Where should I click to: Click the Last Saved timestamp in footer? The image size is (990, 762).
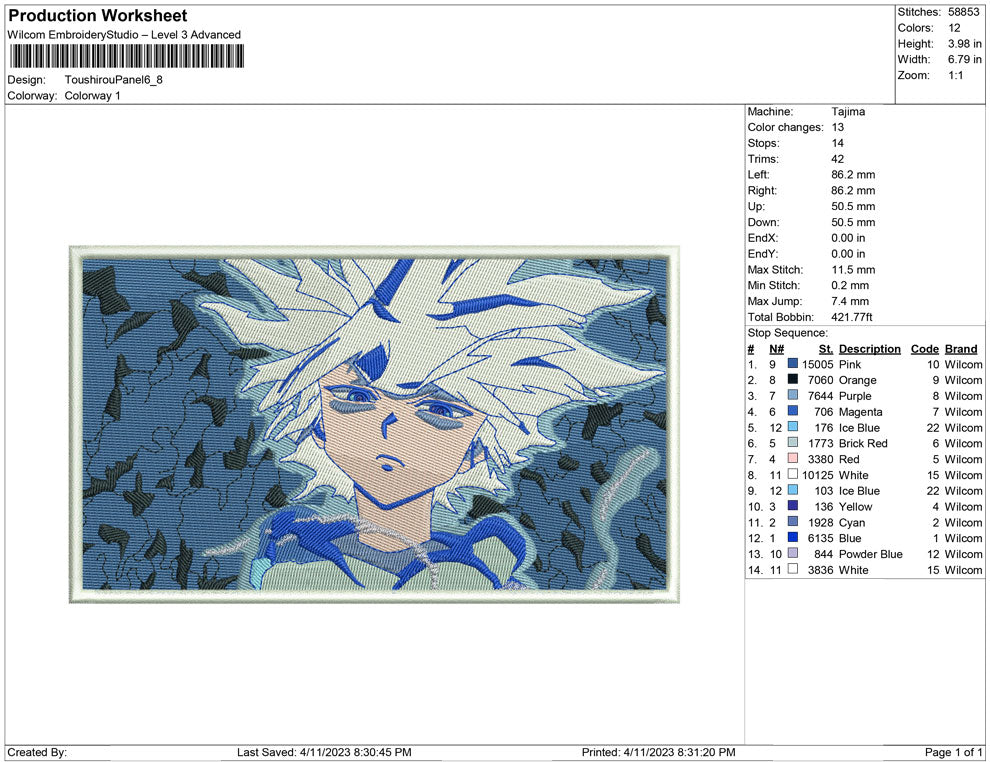point(324,752)
